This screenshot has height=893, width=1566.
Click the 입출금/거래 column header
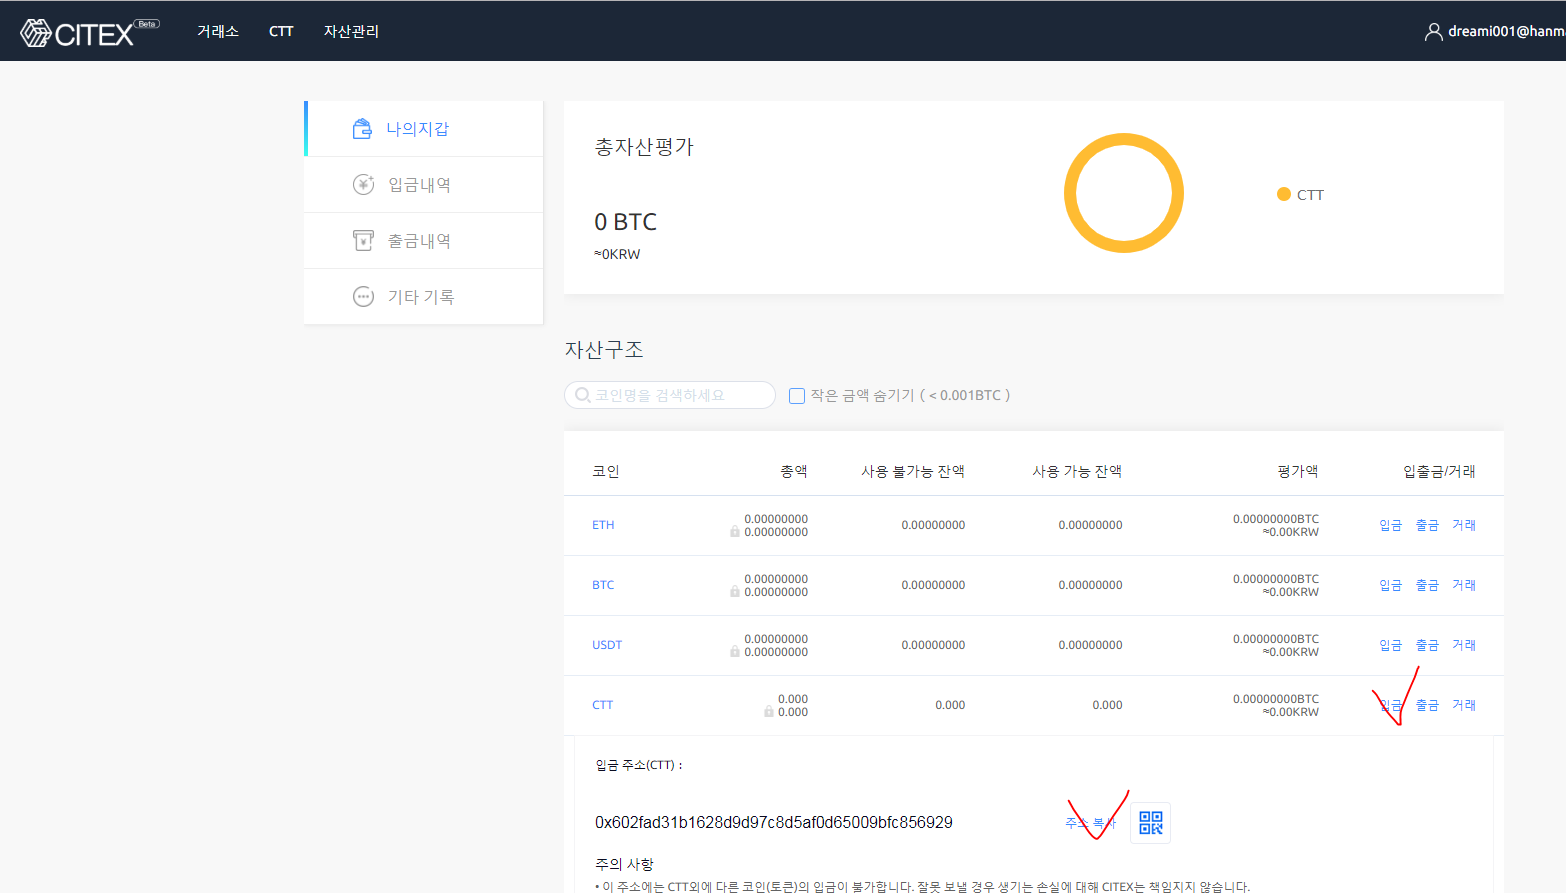(x=1439, y=471)
